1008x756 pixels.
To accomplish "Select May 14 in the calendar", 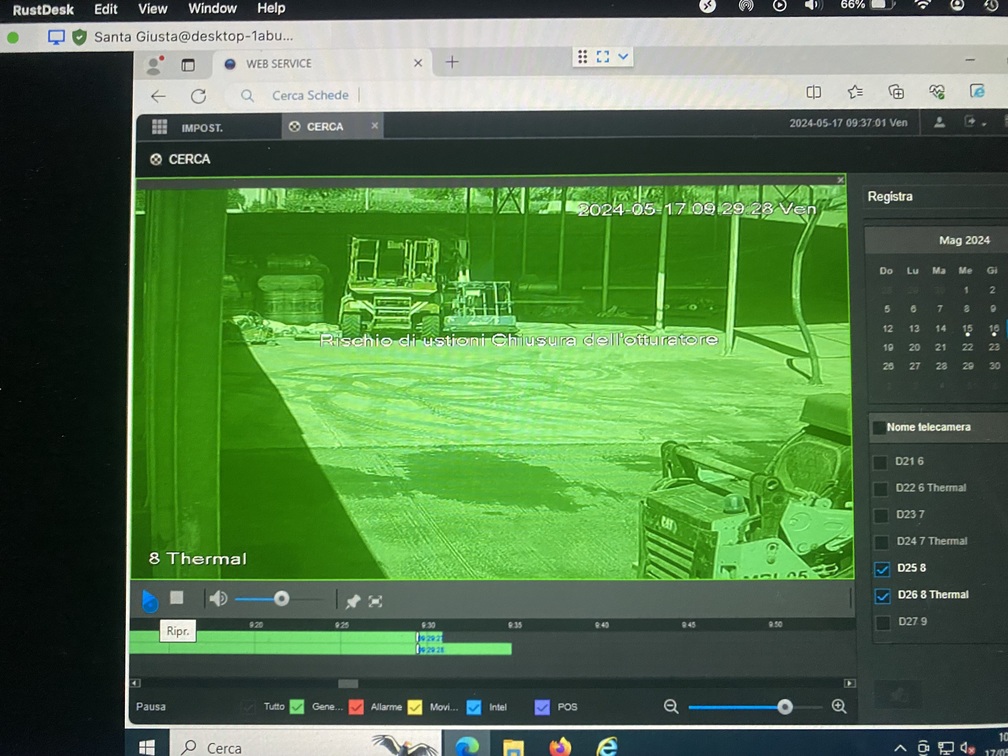I will pyautogui.click(x=940, y=328).
